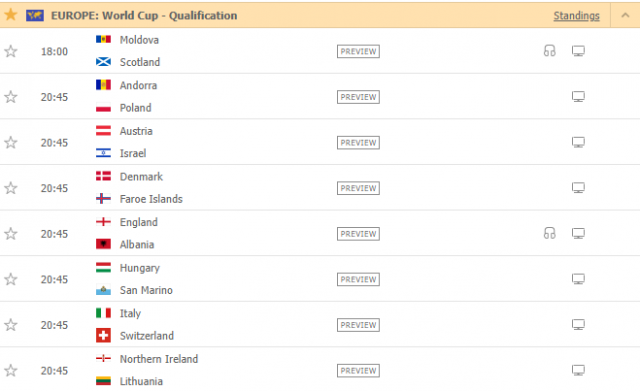Open the Standings link

pos(576,16)
